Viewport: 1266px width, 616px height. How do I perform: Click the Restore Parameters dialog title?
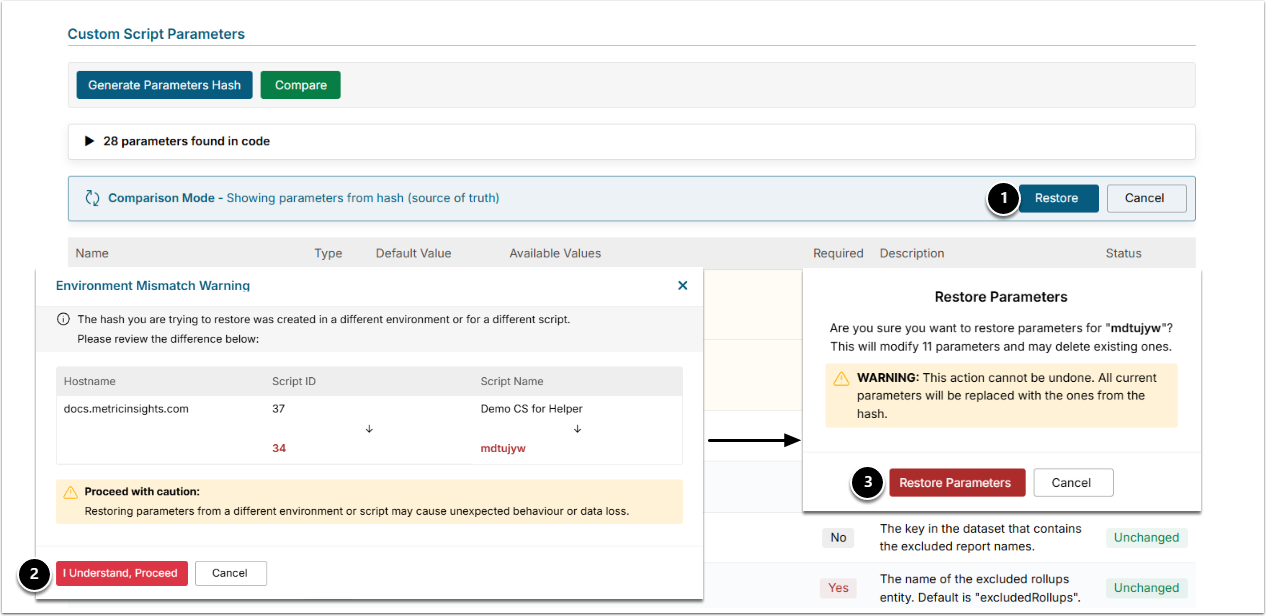point(1001,297)
